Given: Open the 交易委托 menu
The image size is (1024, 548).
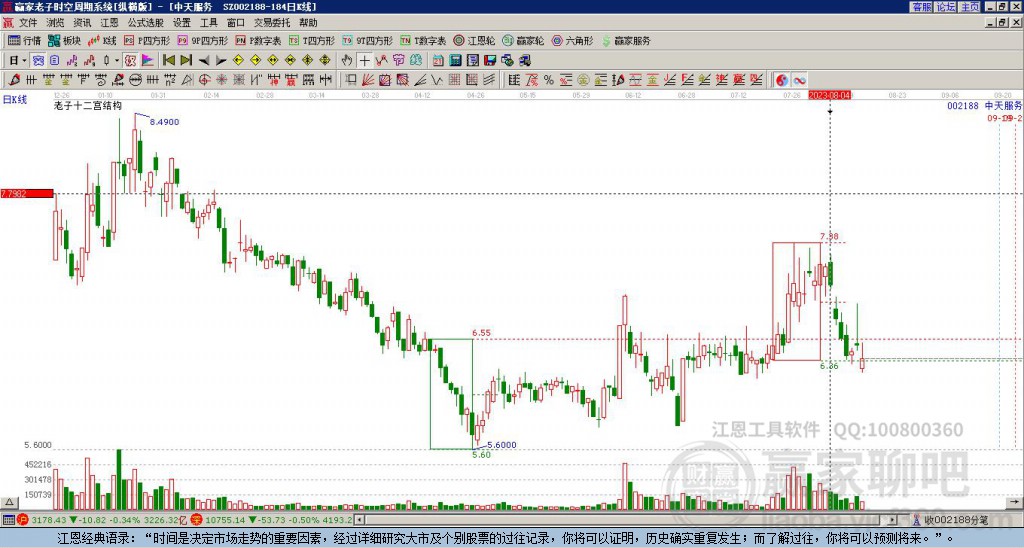Looking at the screenshot, I should click(x=272, y=23).
